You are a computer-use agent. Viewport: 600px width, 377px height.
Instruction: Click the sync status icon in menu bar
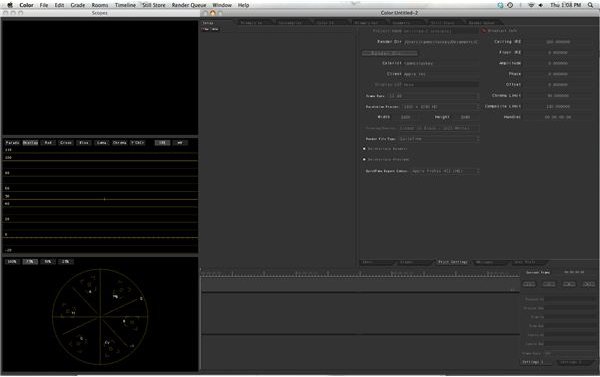(500, 5)
